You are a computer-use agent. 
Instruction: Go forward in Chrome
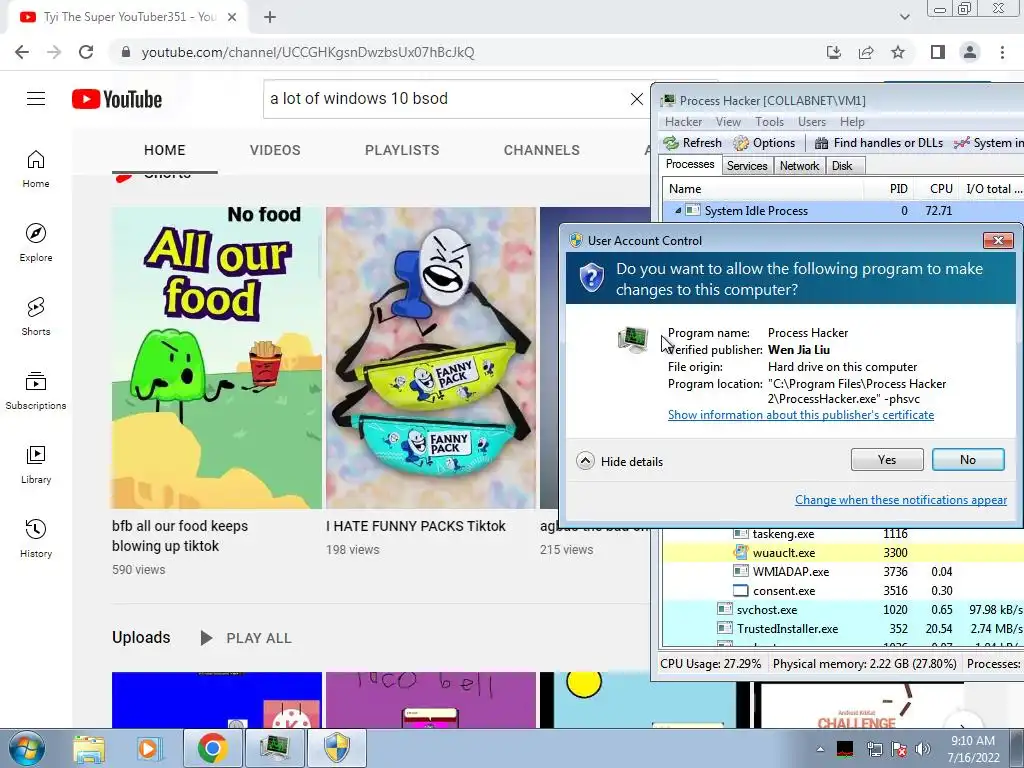click(x=54, y=52)
